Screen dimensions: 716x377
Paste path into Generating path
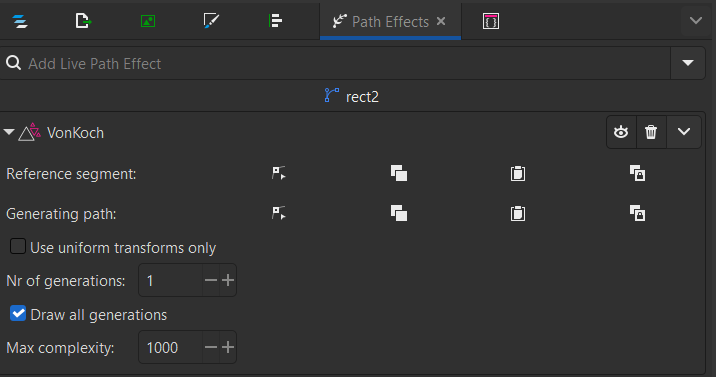click(x=518, y=214)
